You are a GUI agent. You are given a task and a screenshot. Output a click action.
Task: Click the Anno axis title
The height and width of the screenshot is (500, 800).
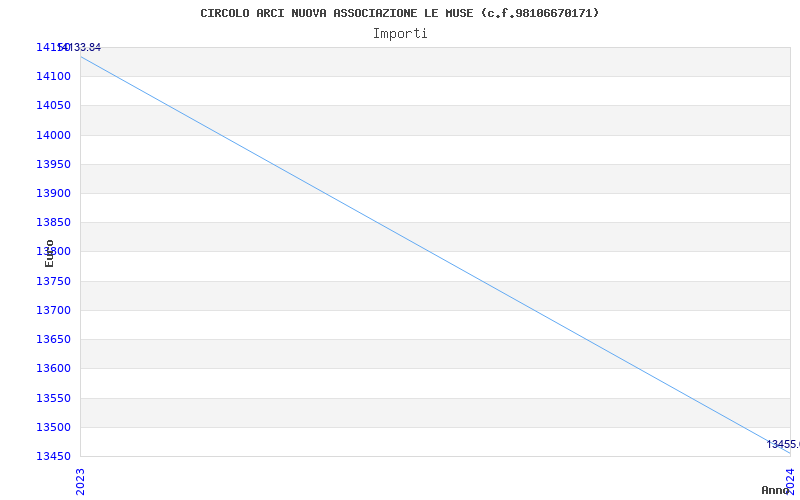(x=776, y=490)
